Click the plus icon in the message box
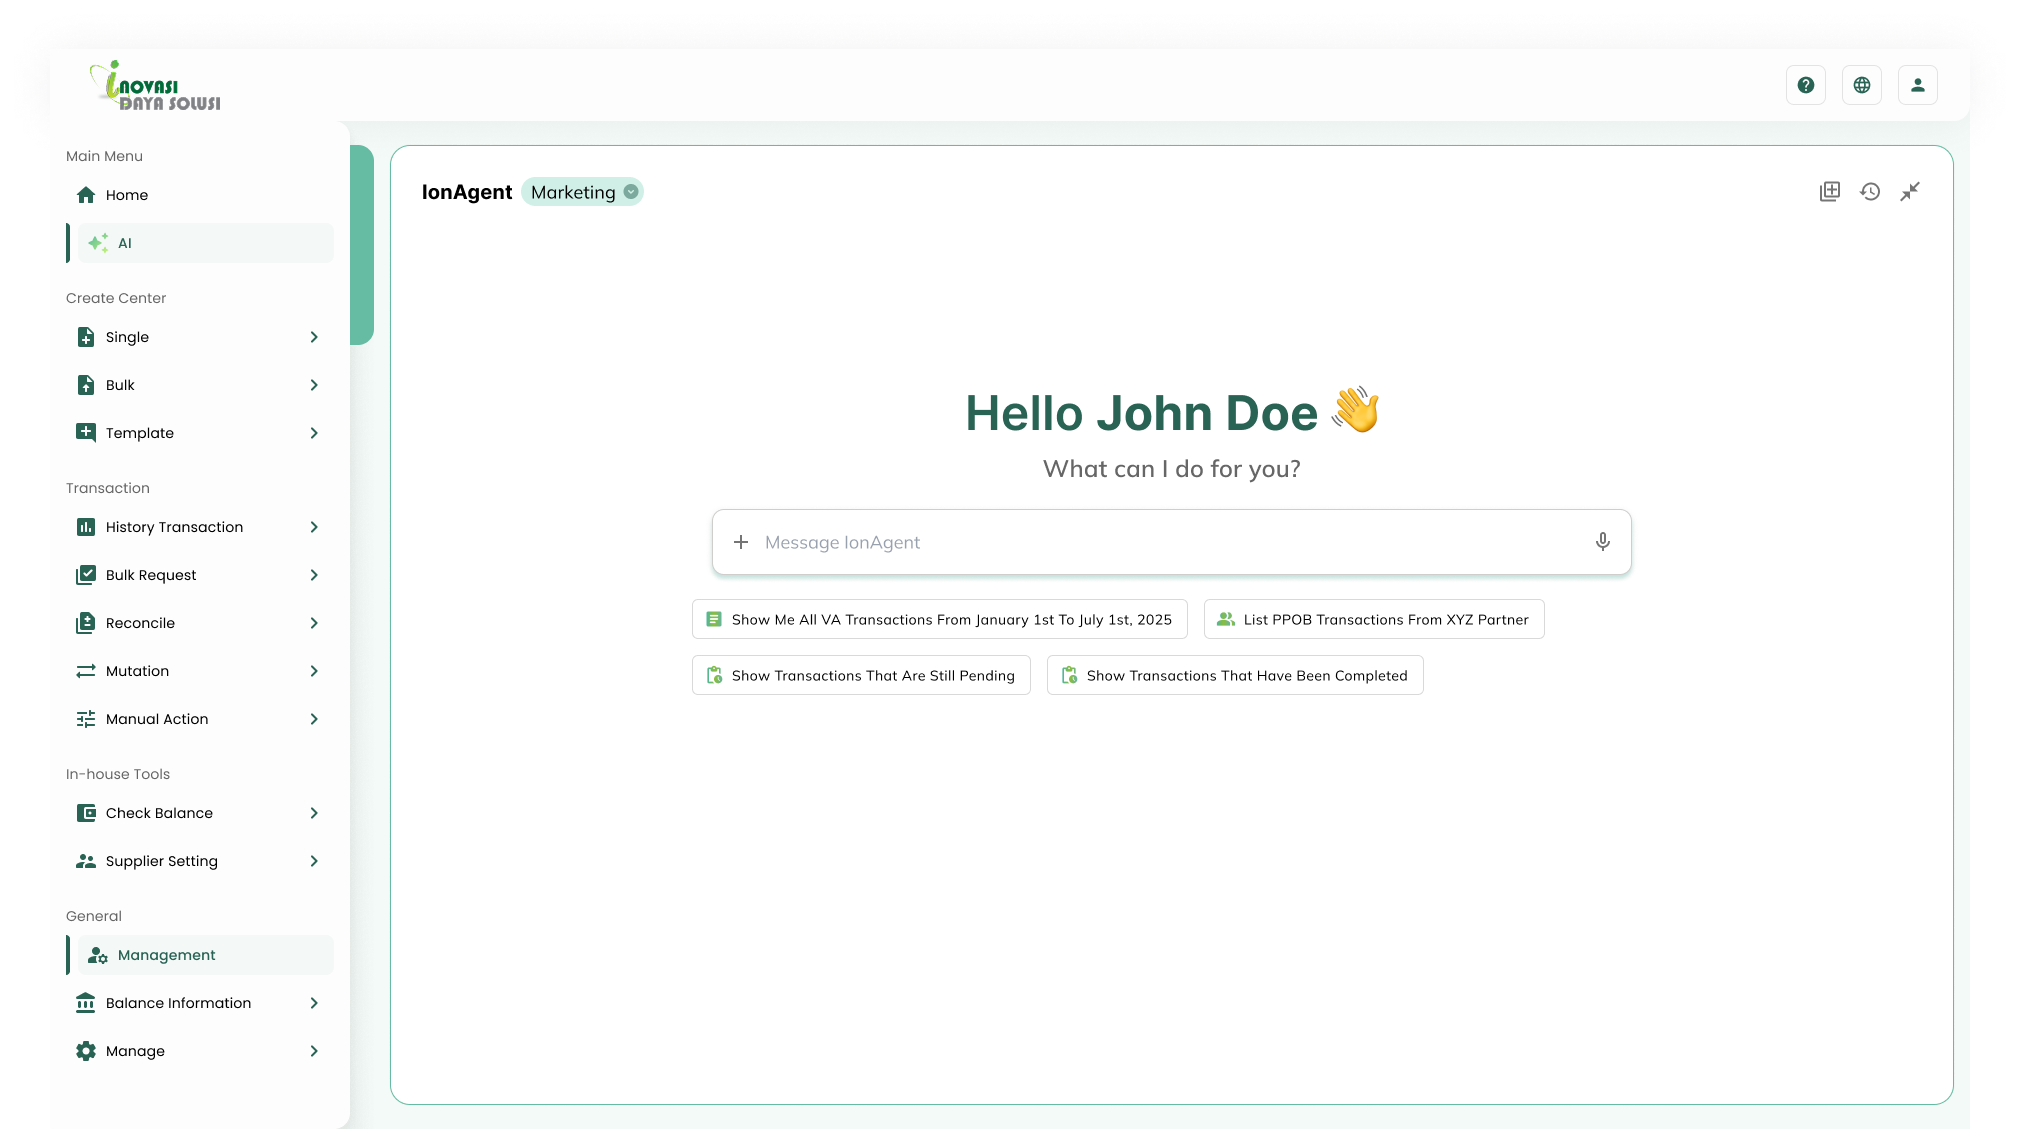 [x=740, y=542]
